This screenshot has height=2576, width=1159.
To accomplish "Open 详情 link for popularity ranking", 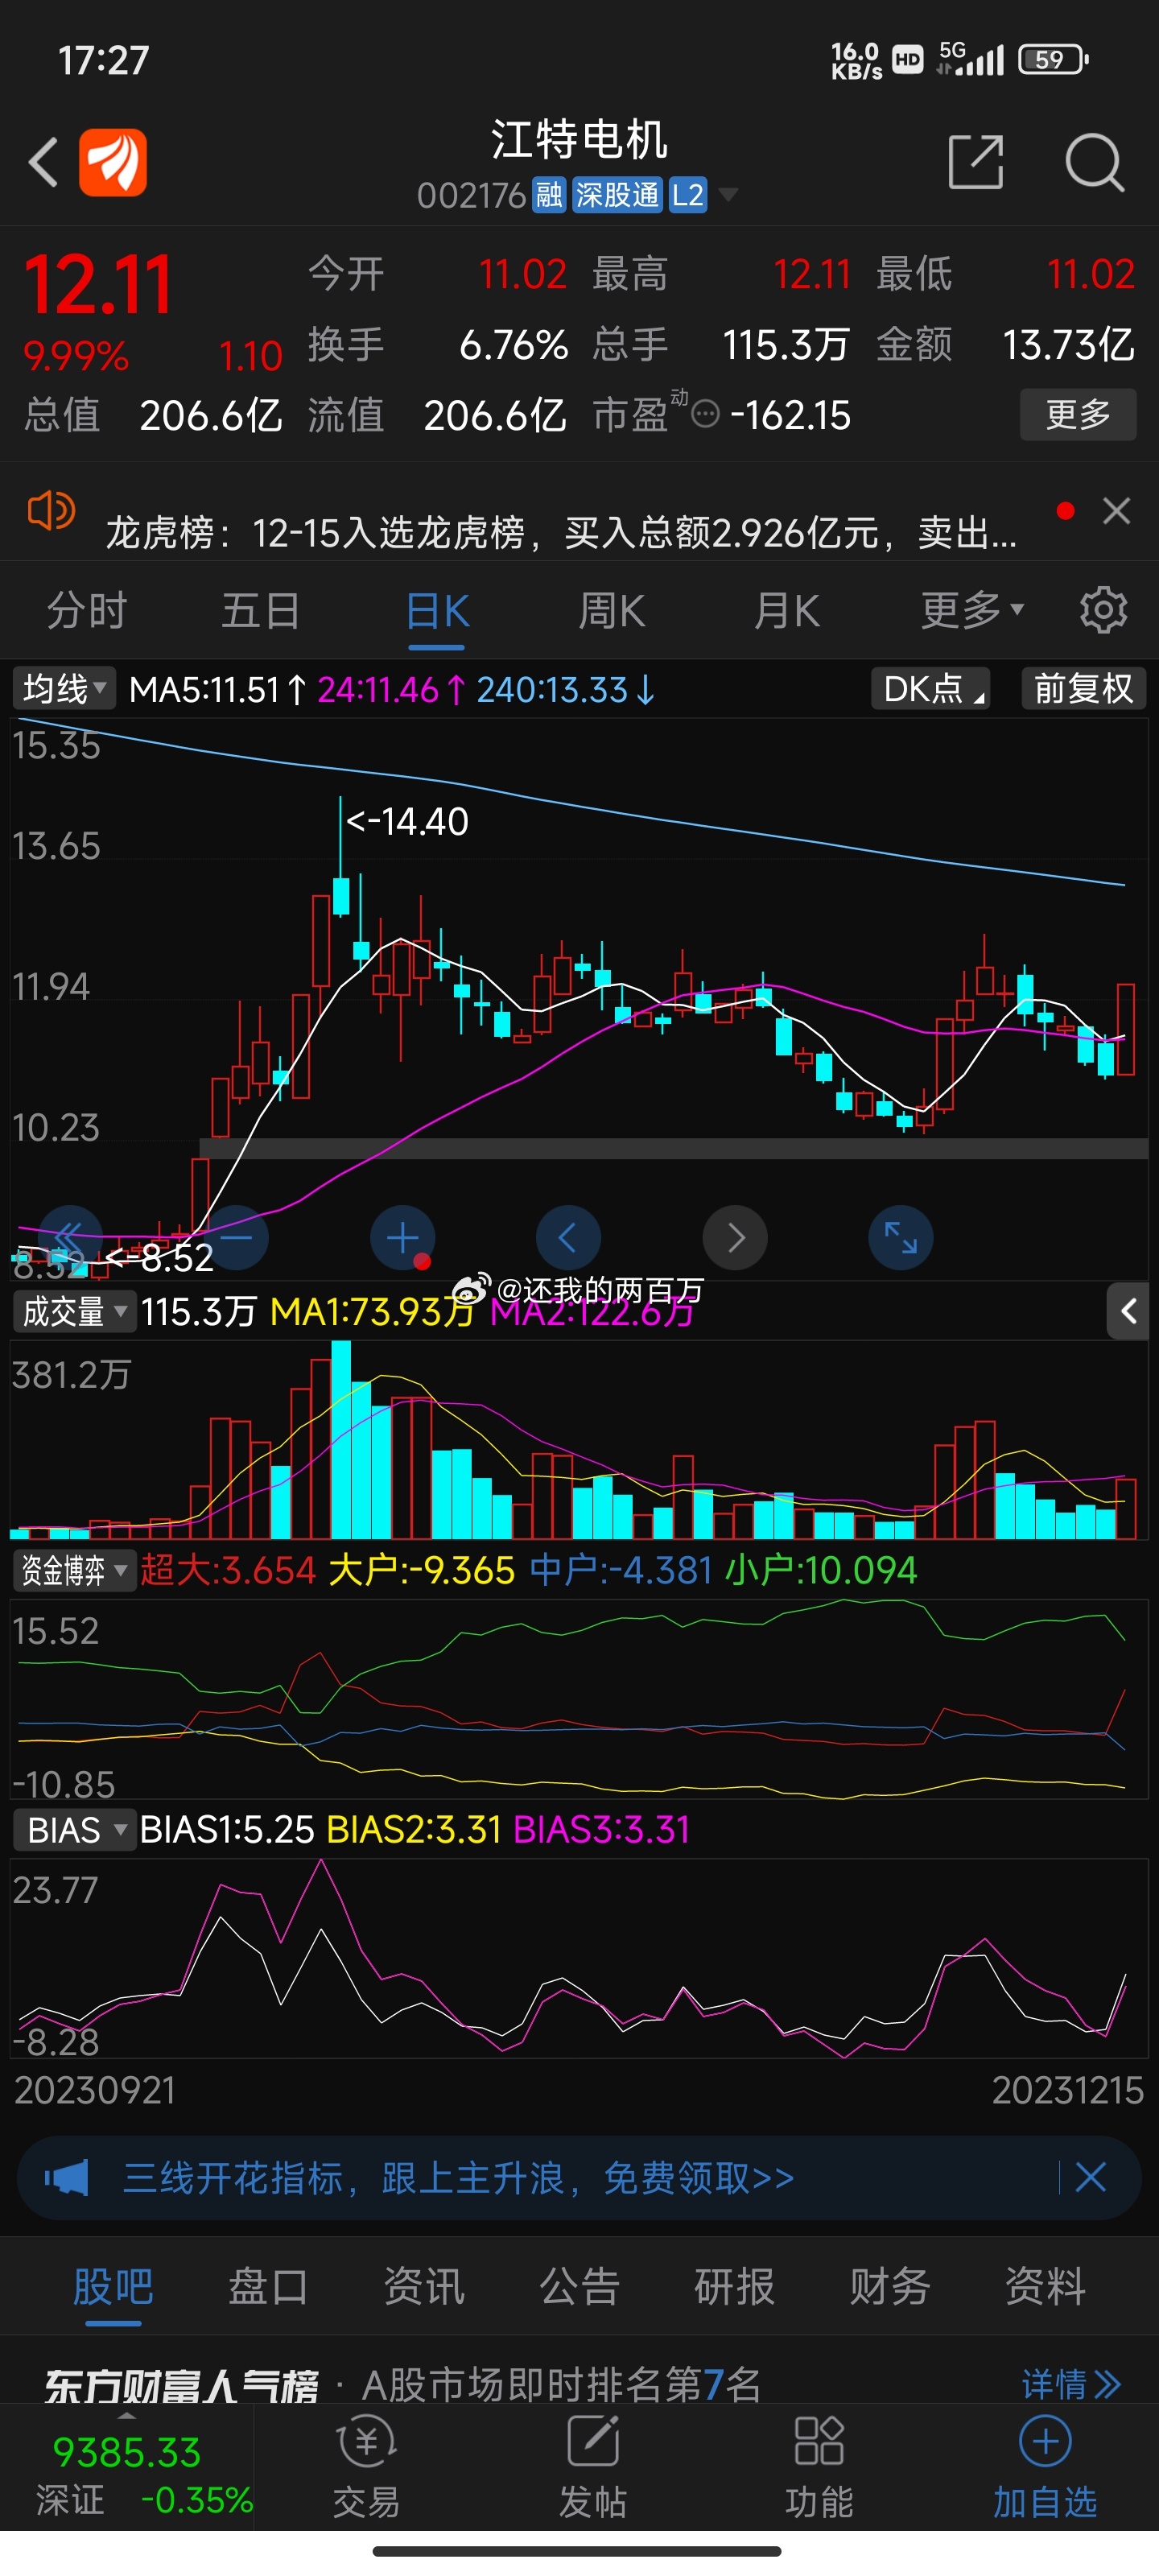I will [1071, 2384].
